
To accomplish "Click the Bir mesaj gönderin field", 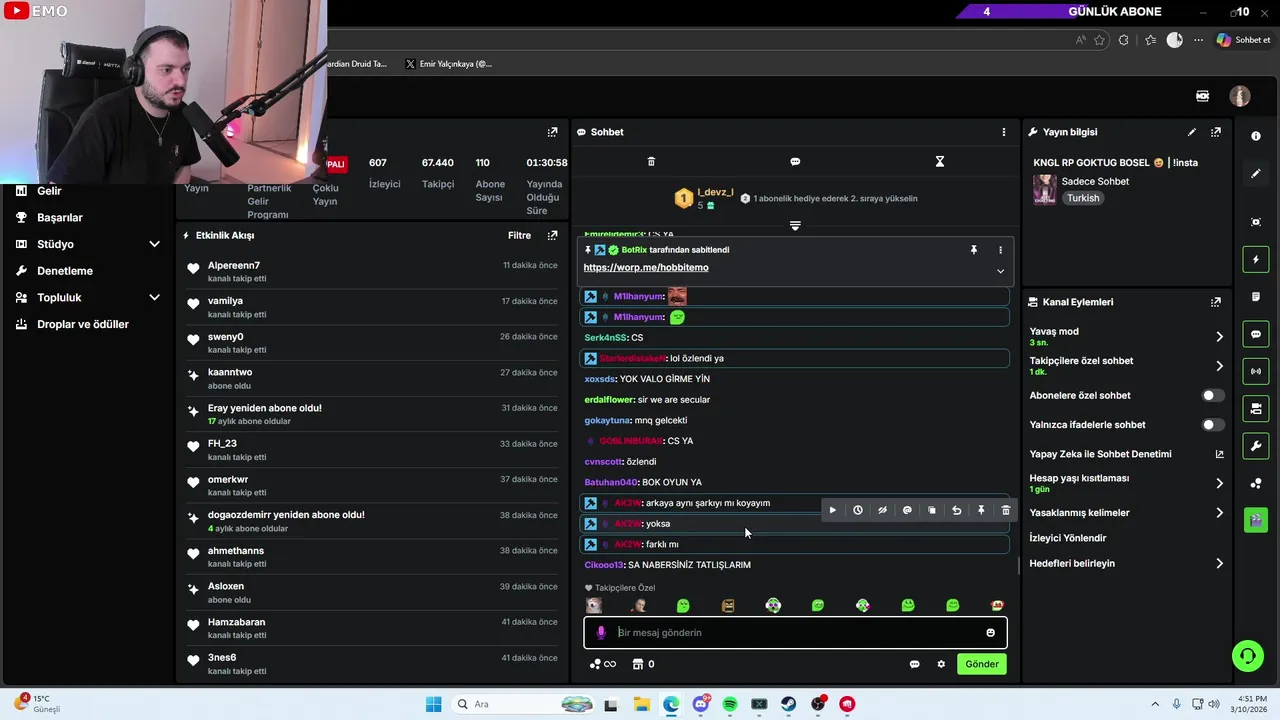I will tap(795, 633).
